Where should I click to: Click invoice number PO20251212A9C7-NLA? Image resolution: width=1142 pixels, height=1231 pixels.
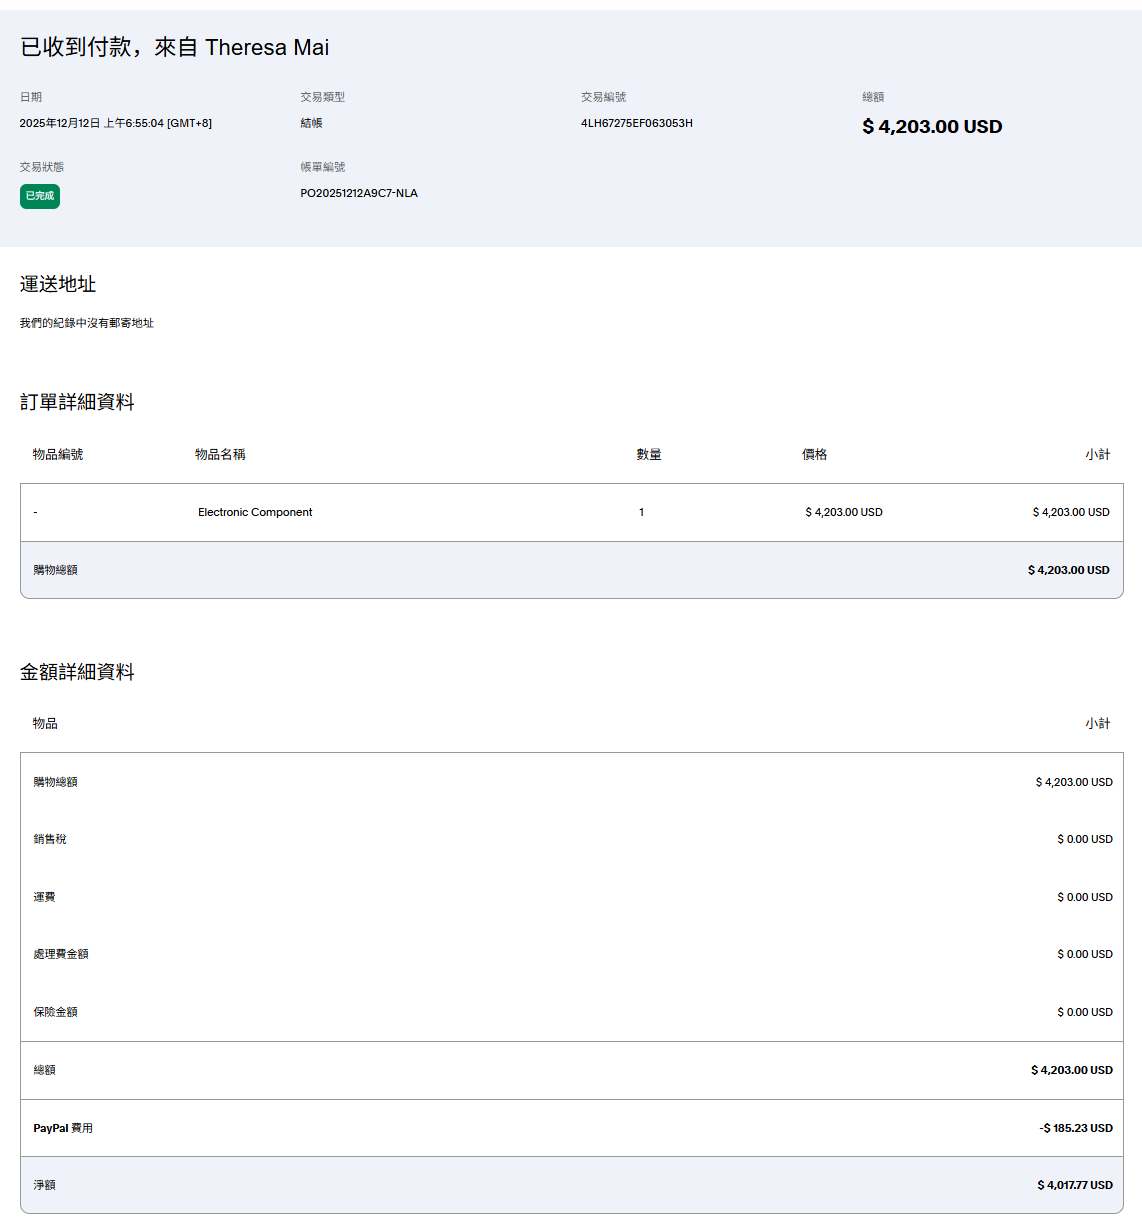click(359, 193)
